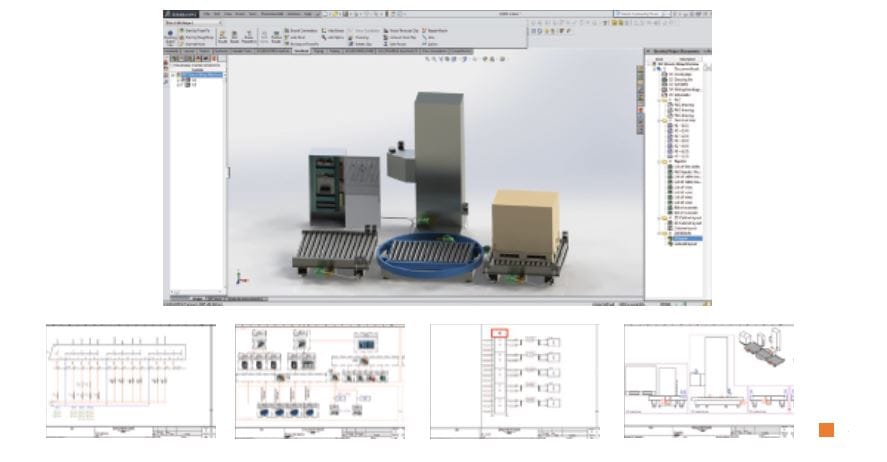This screenshot has width=887, height=462.
Task: Select the highlighted item in the left tree
Action: click(203, 74)
